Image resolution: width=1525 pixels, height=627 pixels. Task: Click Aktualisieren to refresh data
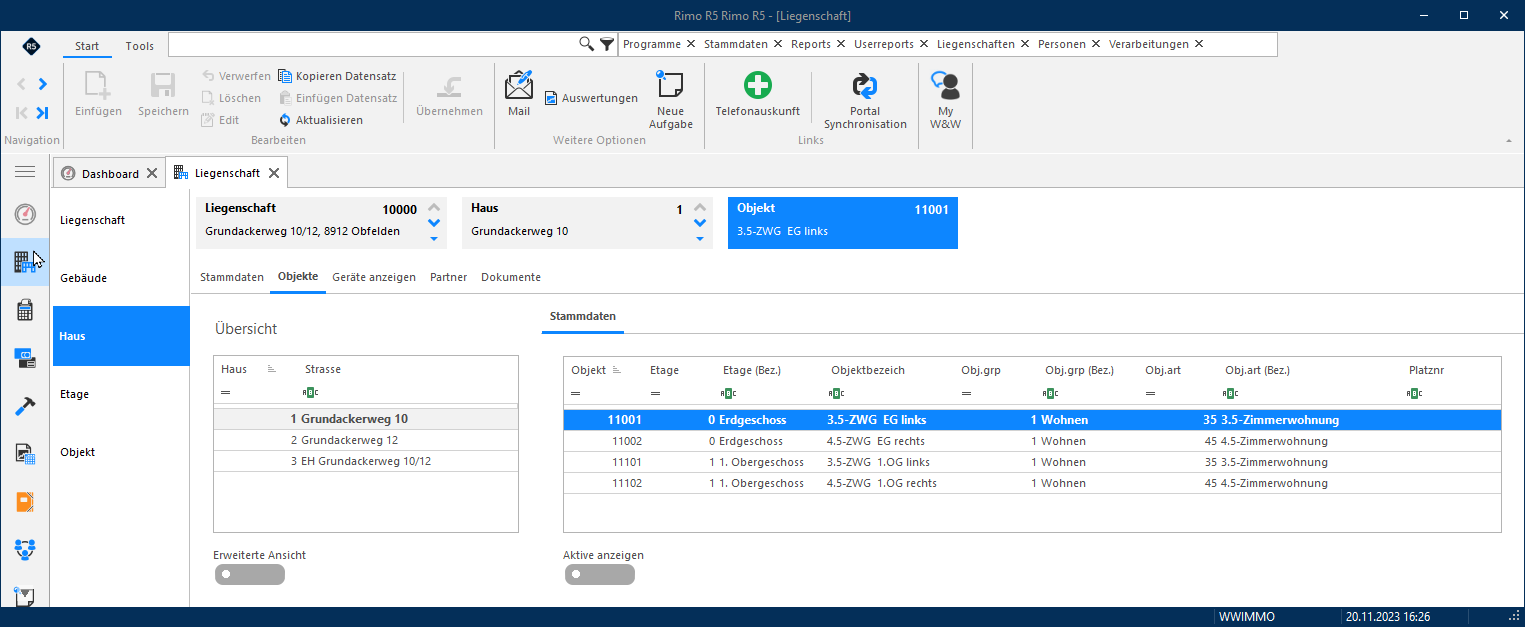click(321, 120)
